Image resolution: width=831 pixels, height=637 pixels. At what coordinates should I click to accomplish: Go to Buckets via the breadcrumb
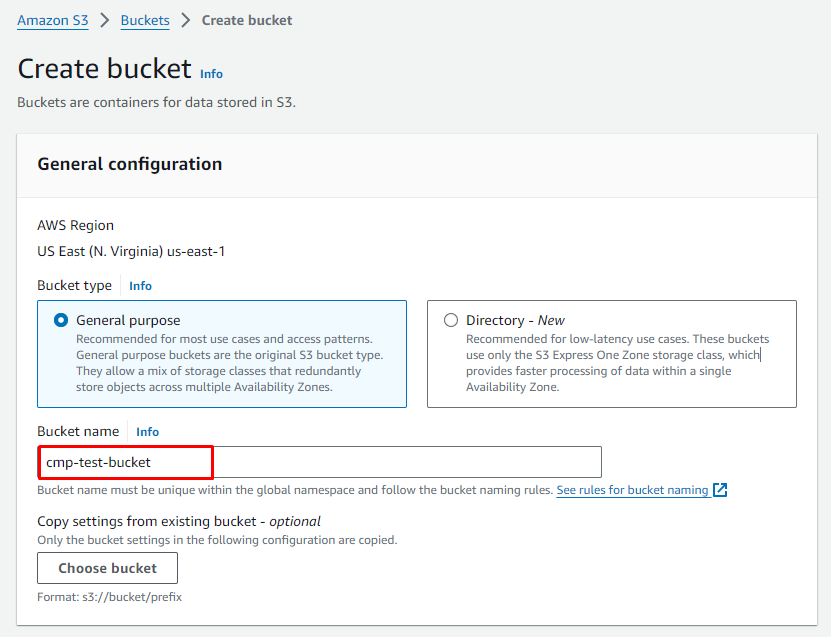coord(145,20)
